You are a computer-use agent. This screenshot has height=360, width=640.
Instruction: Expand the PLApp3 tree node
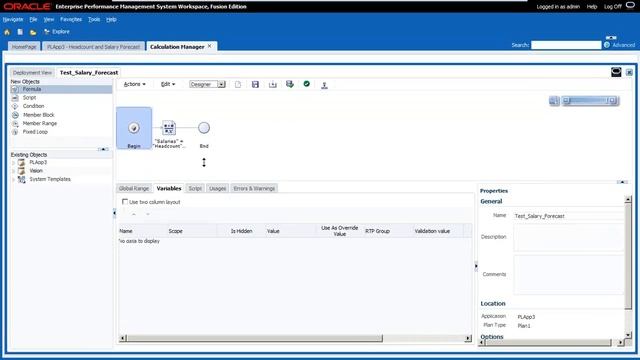[x=13, y=162]
